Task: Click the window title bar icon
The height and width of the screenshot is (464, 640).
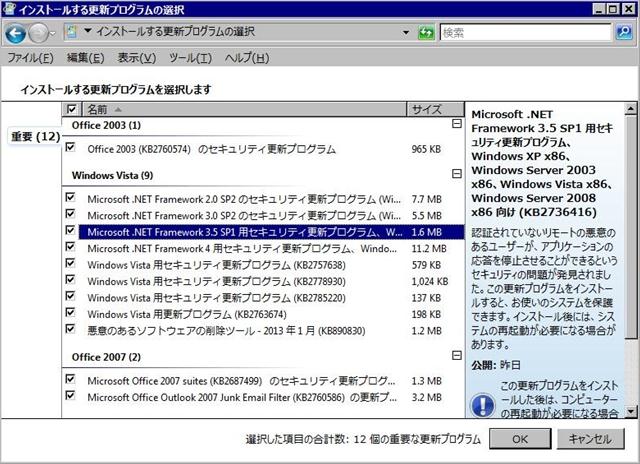Action: (8, 8)
